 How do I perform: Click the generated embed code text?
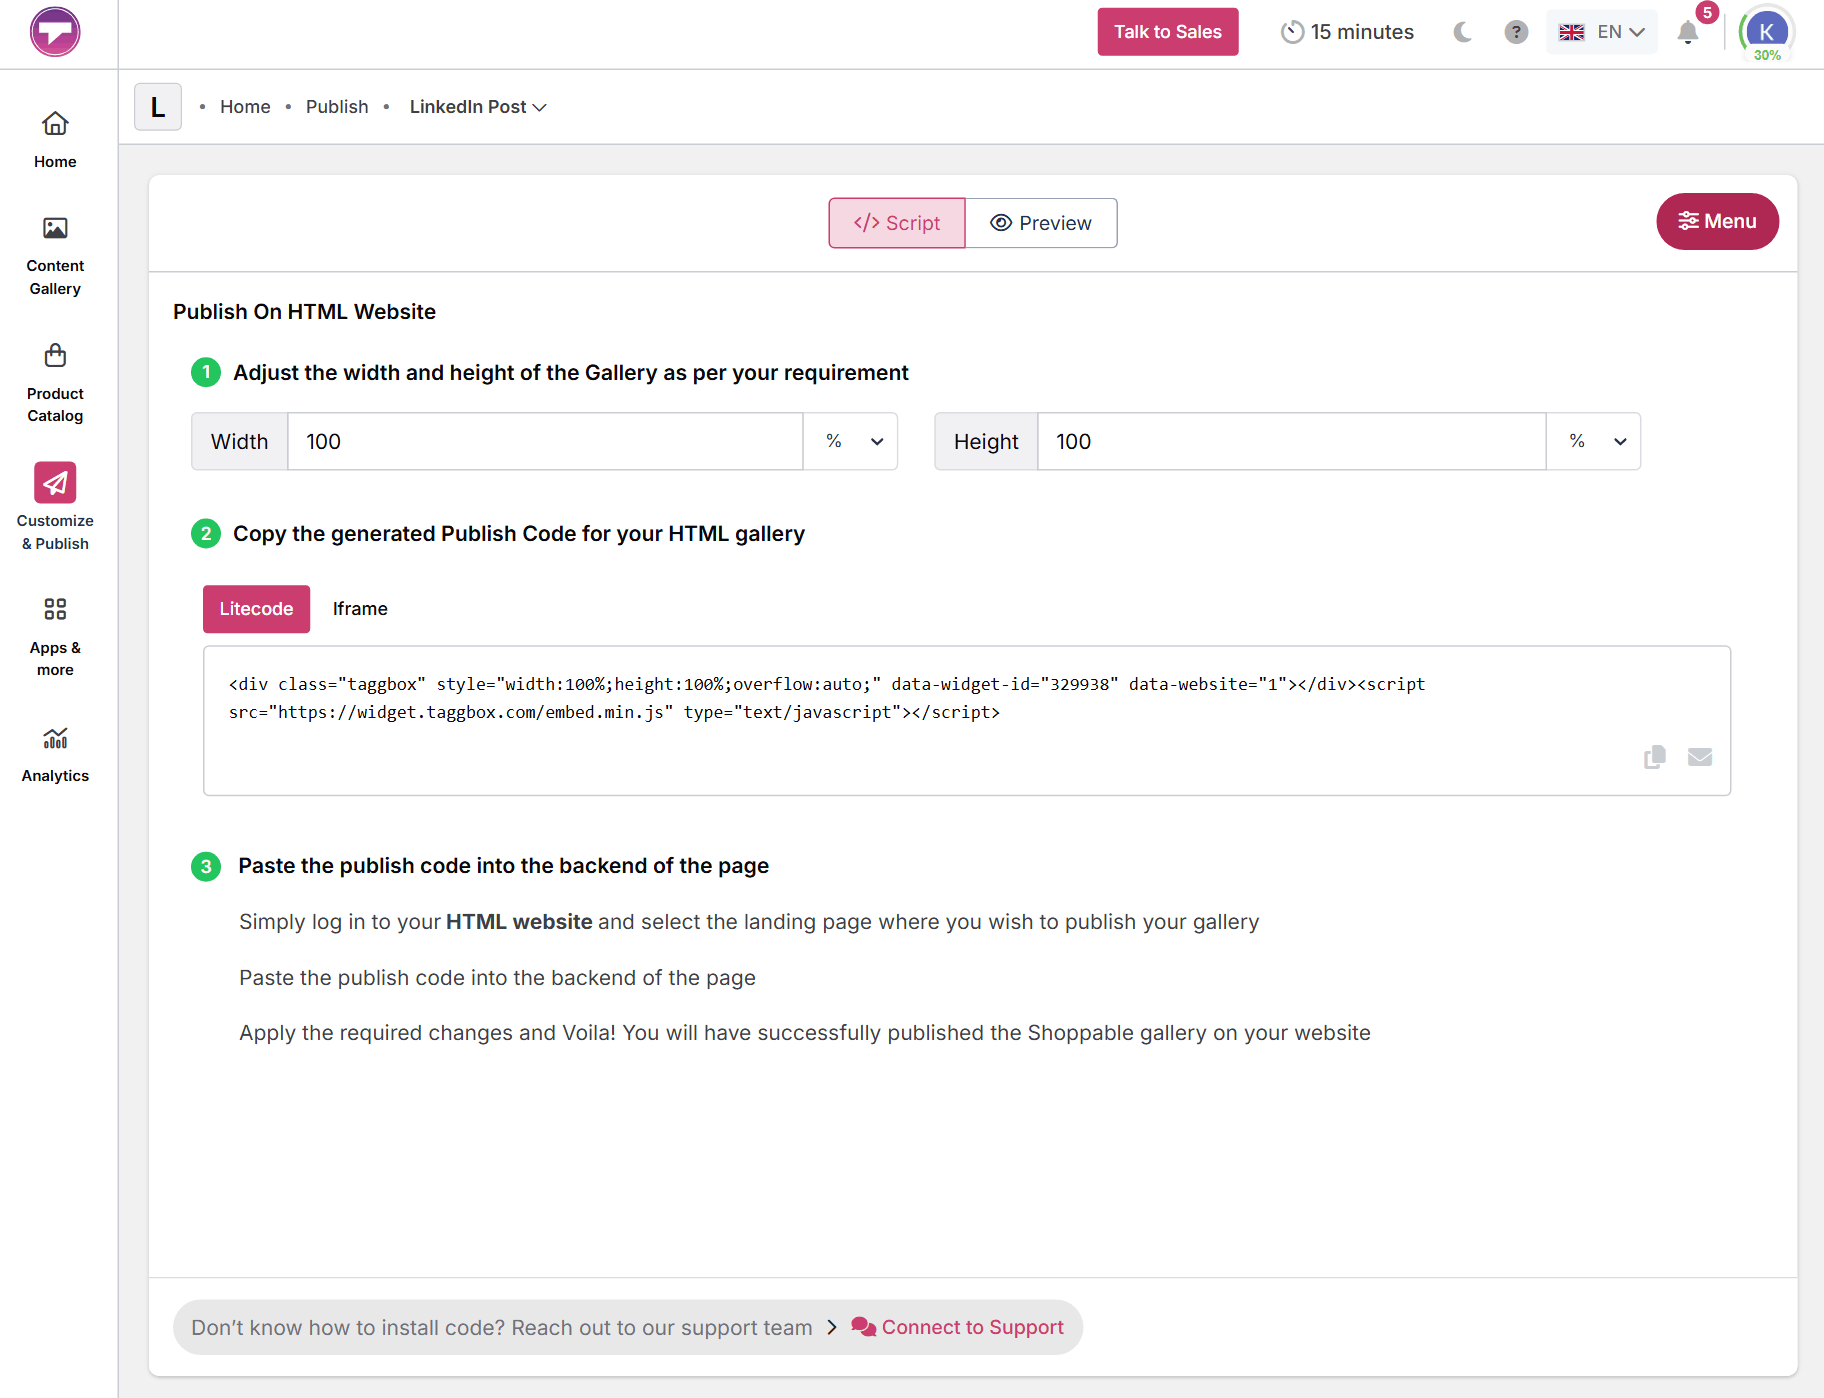click(827, 698)
